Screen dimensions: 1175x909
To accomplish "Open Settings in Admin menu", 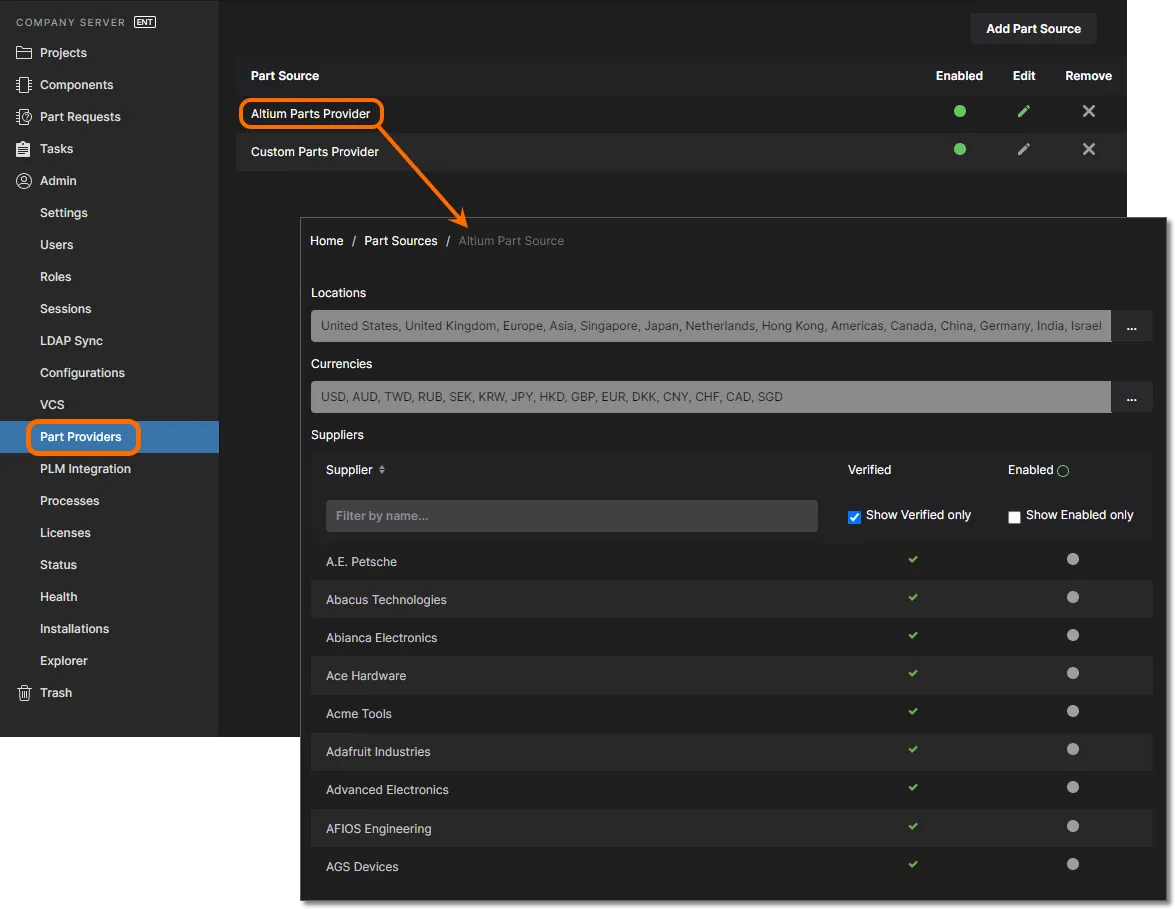I will point(64,213).
